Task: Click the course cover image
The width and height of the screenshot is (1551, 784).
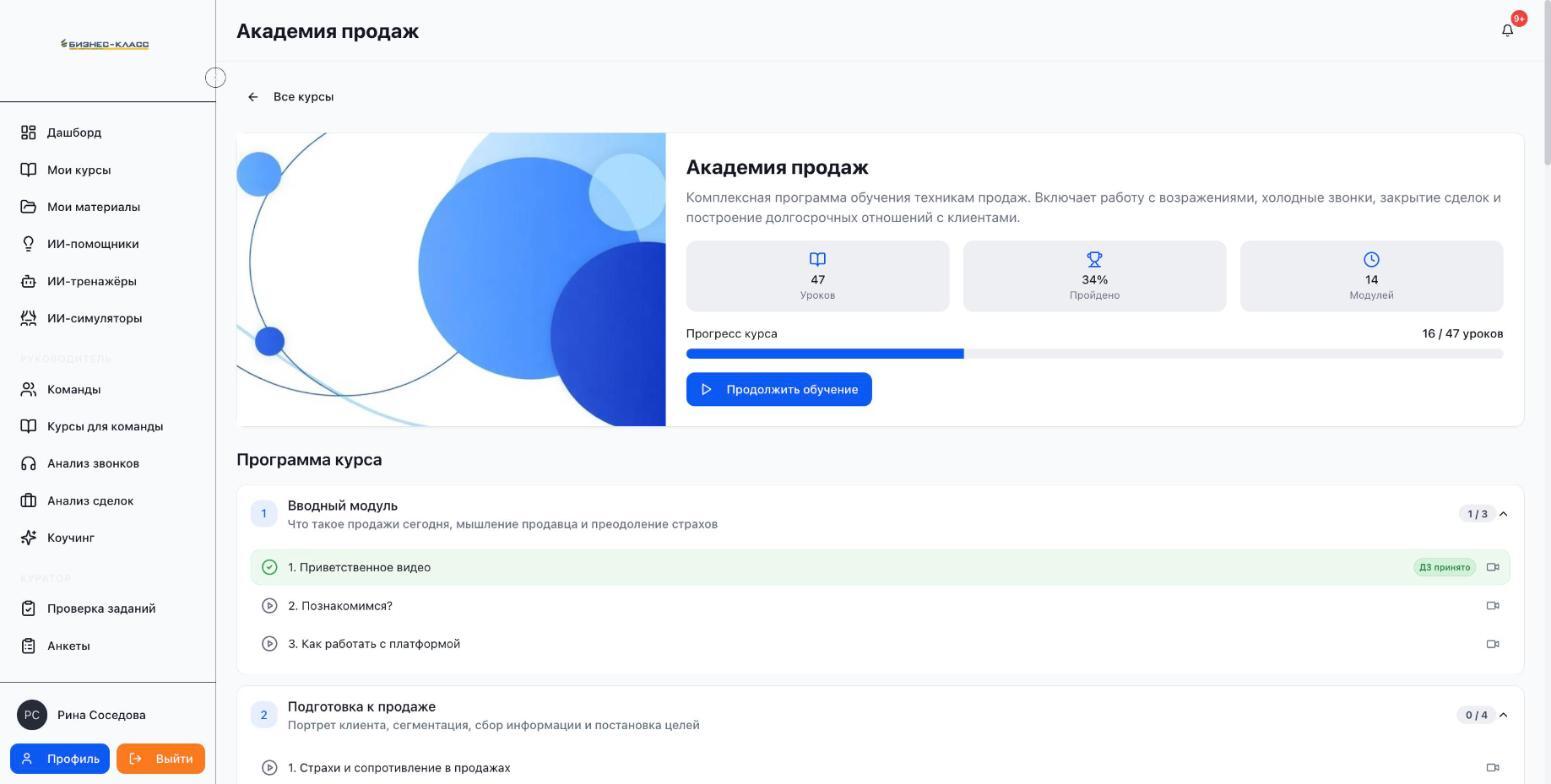Action: point(451,279)
